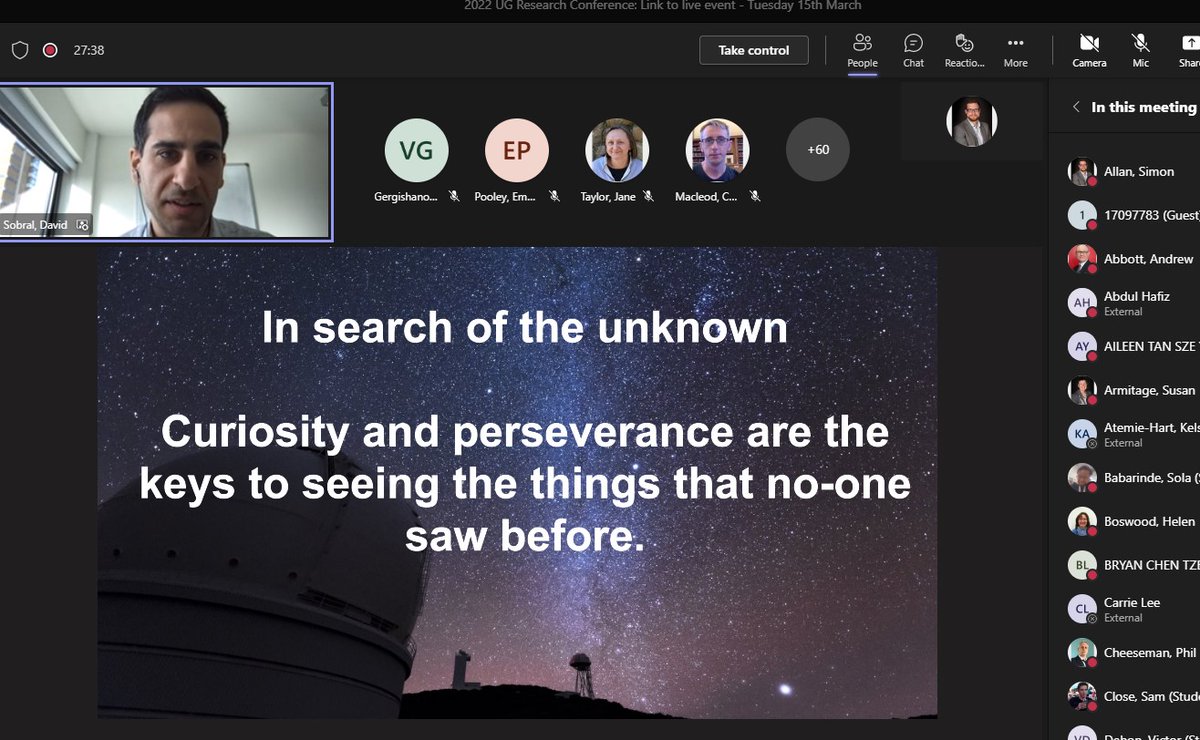Select Armitage, Susan in participant list
This screenshot has height=740, width=1200.
tap(1132, 390)
